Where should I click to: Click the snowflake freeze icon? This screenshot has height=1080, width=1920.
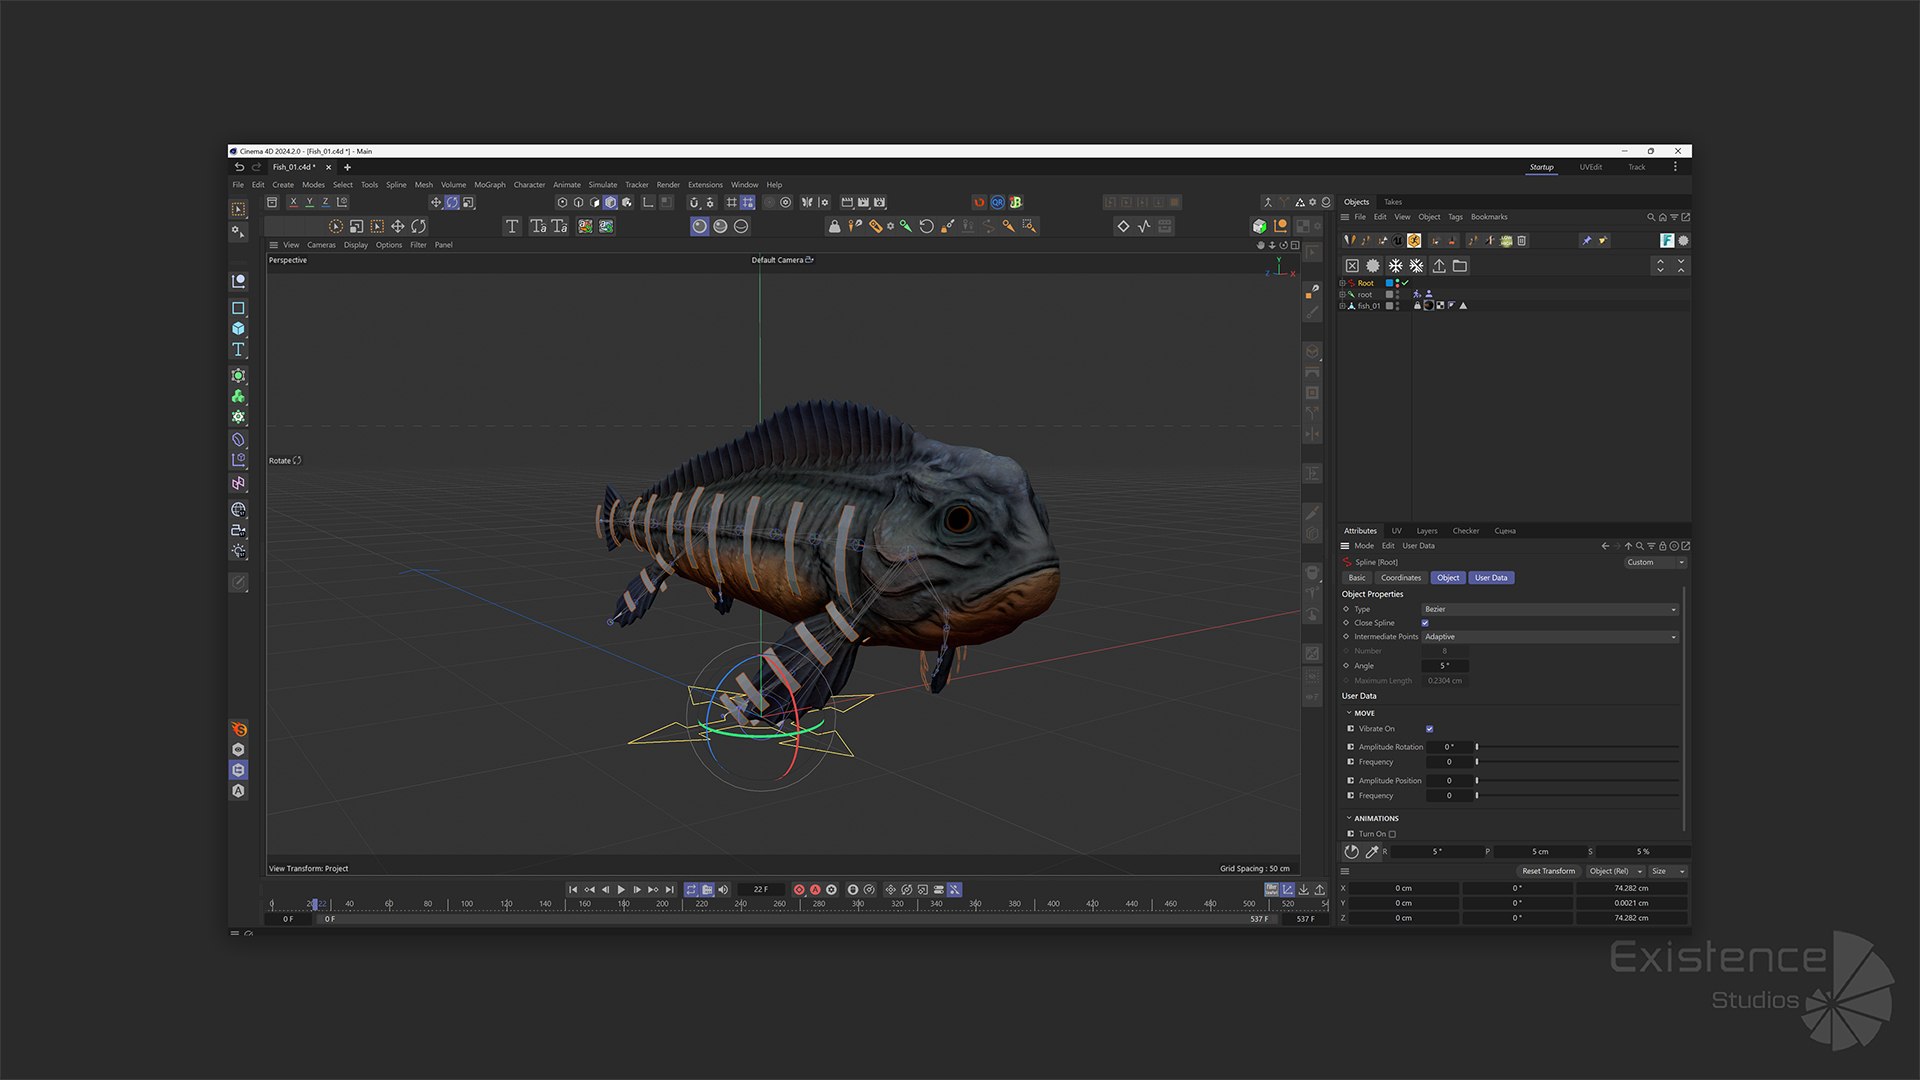[x=1395, y=266]
